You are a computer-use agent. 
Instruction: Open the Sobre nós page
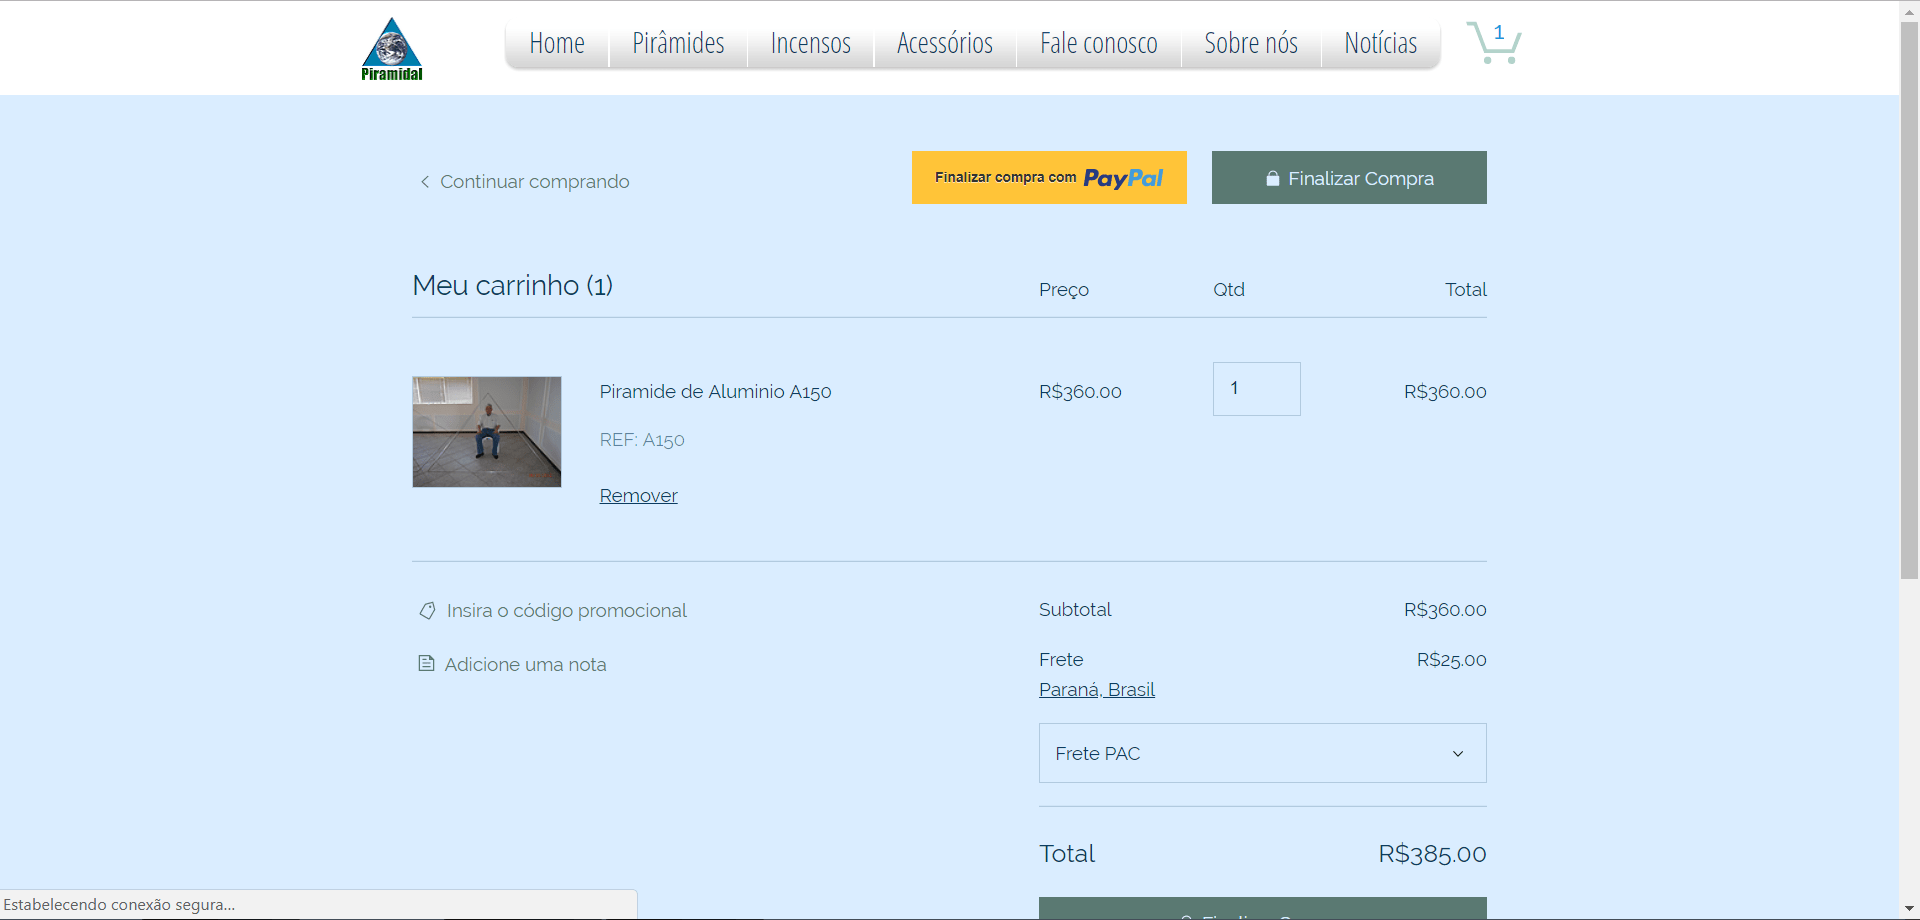tap(1250, 44)
